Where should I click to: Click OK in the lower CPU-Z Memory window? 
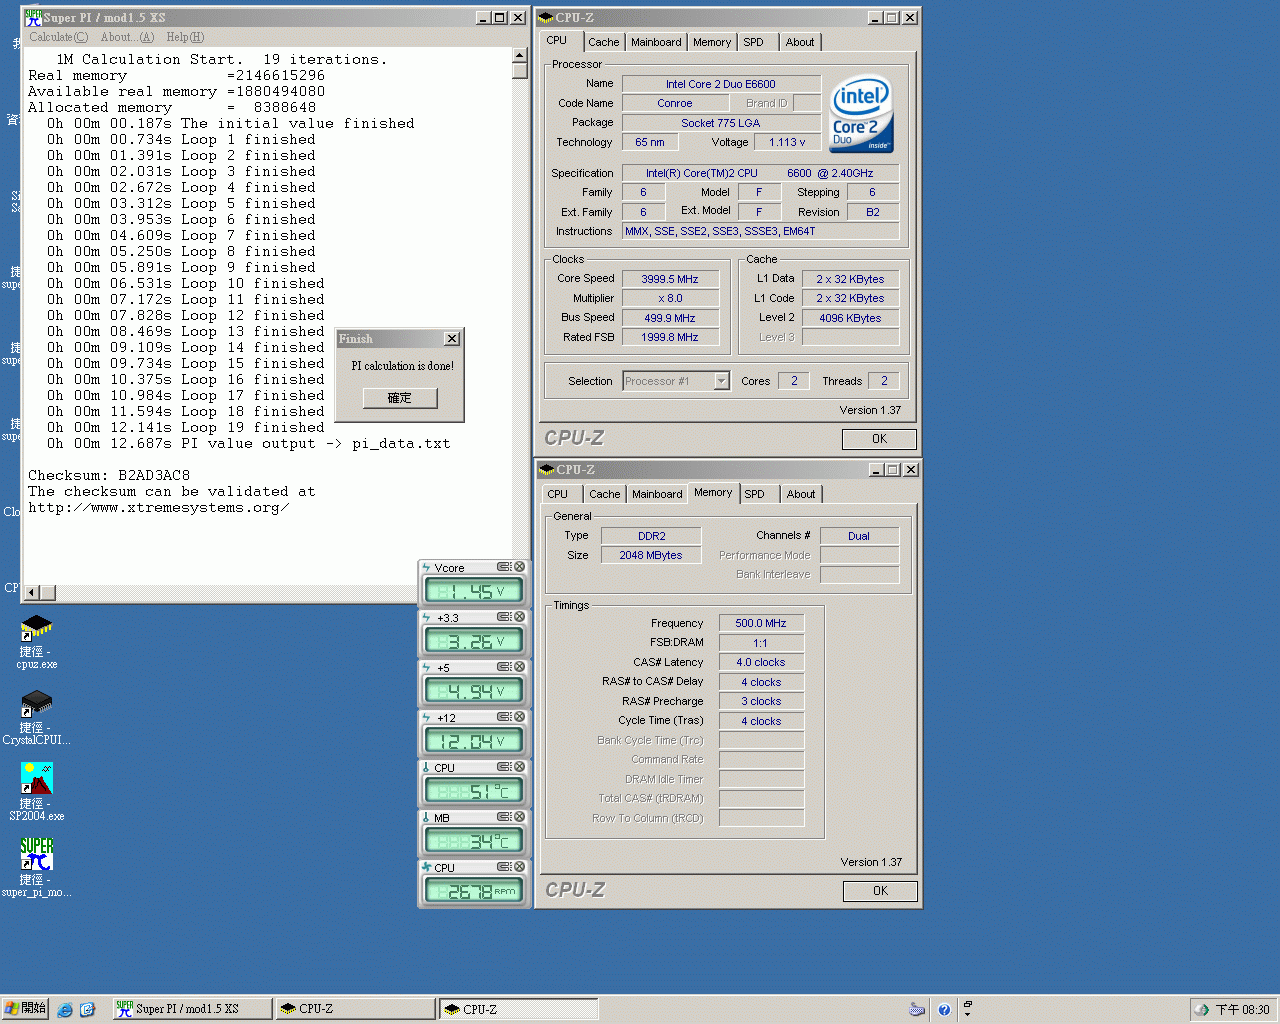pyautogui.click(x=880, y=891)
